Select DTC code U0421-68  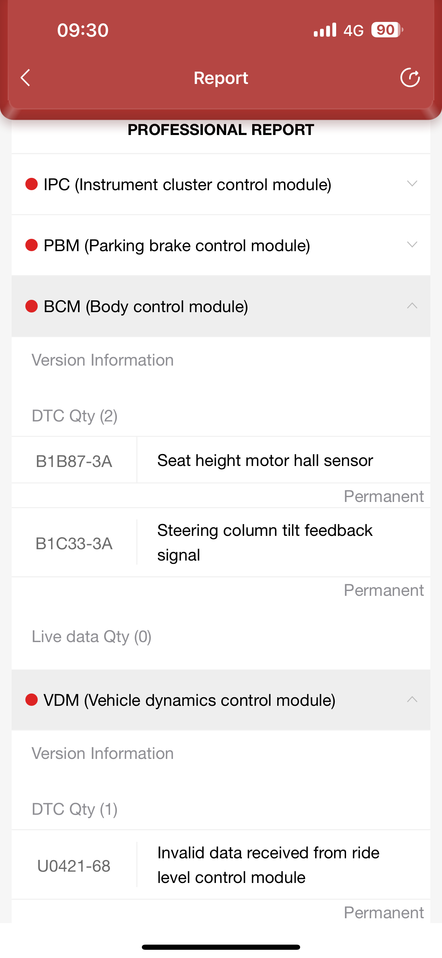(74, 866)
